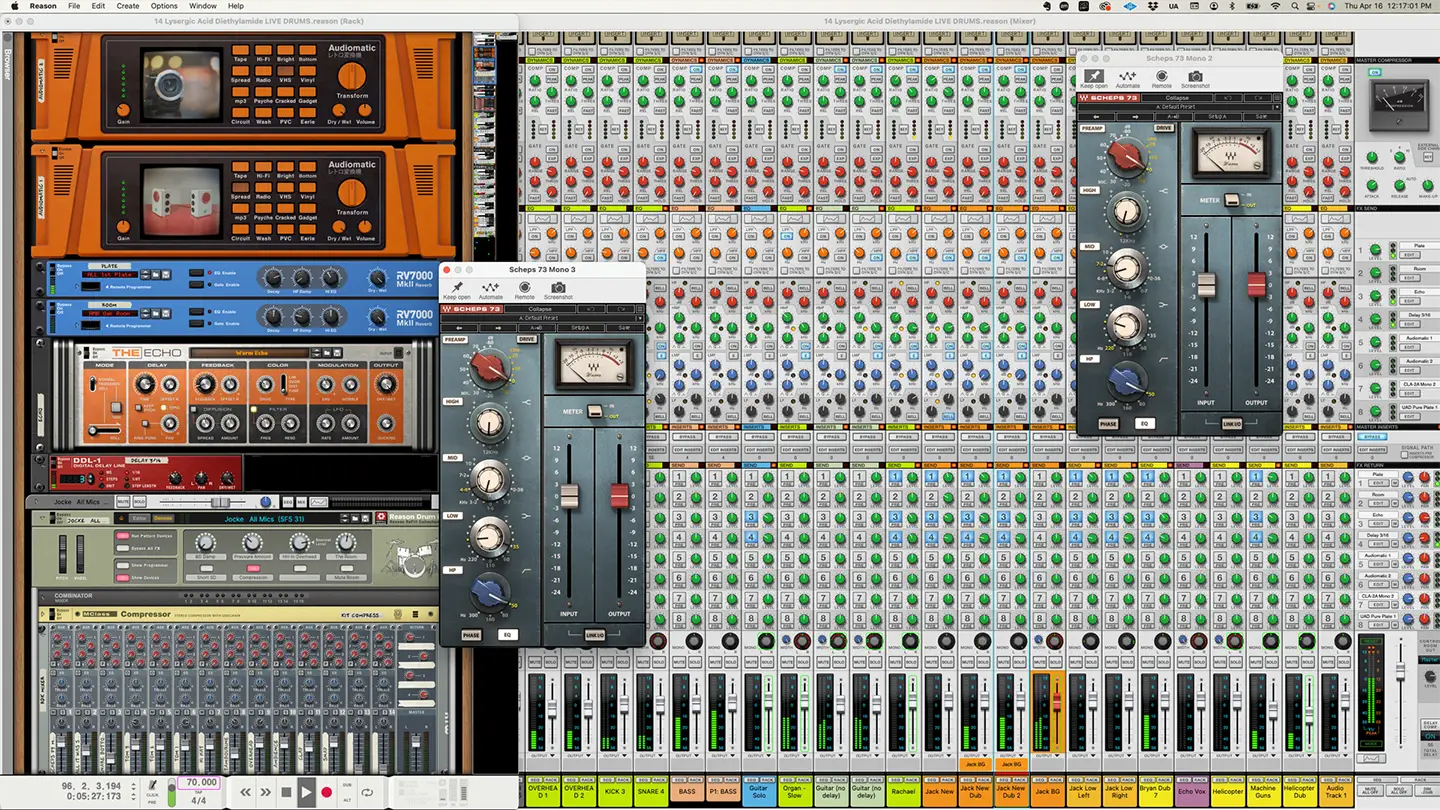The image size is (1440, 810).
Task: Click the previous preset arrow in Scheps 73 Mono 3
Action: pos(460,327)
